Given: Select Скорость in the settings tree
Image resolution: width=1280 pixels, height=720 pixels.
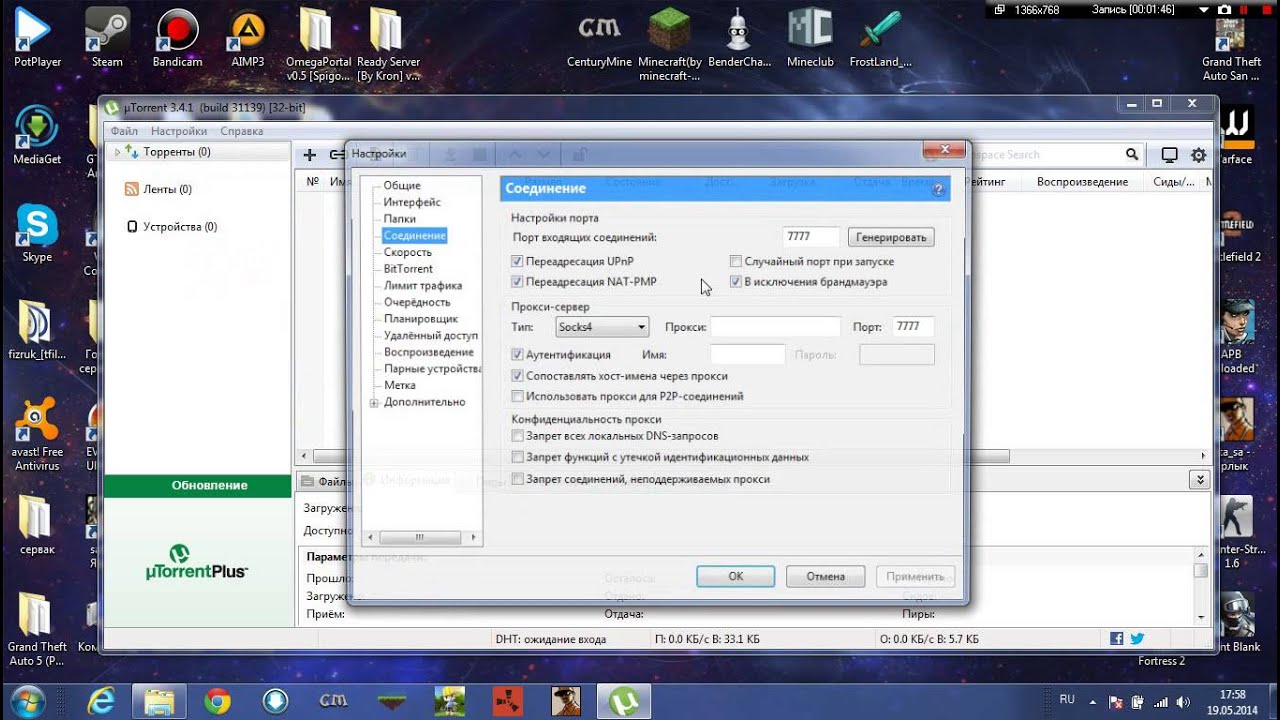Looking at the screenshot, I should [408, 252].
